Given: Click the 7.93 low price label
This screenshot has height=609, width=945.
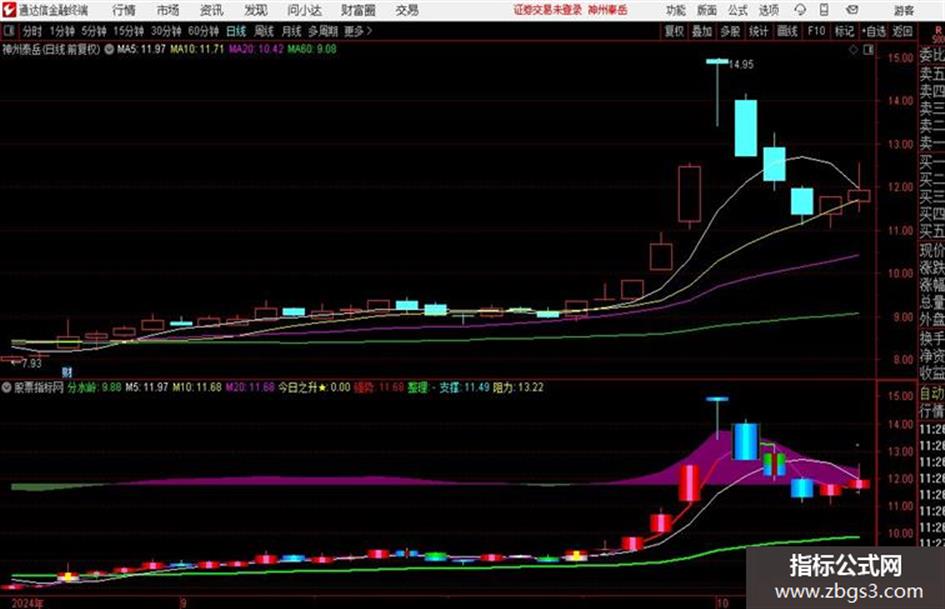Looking at the screenshot, I should click(x=31, y=363).
